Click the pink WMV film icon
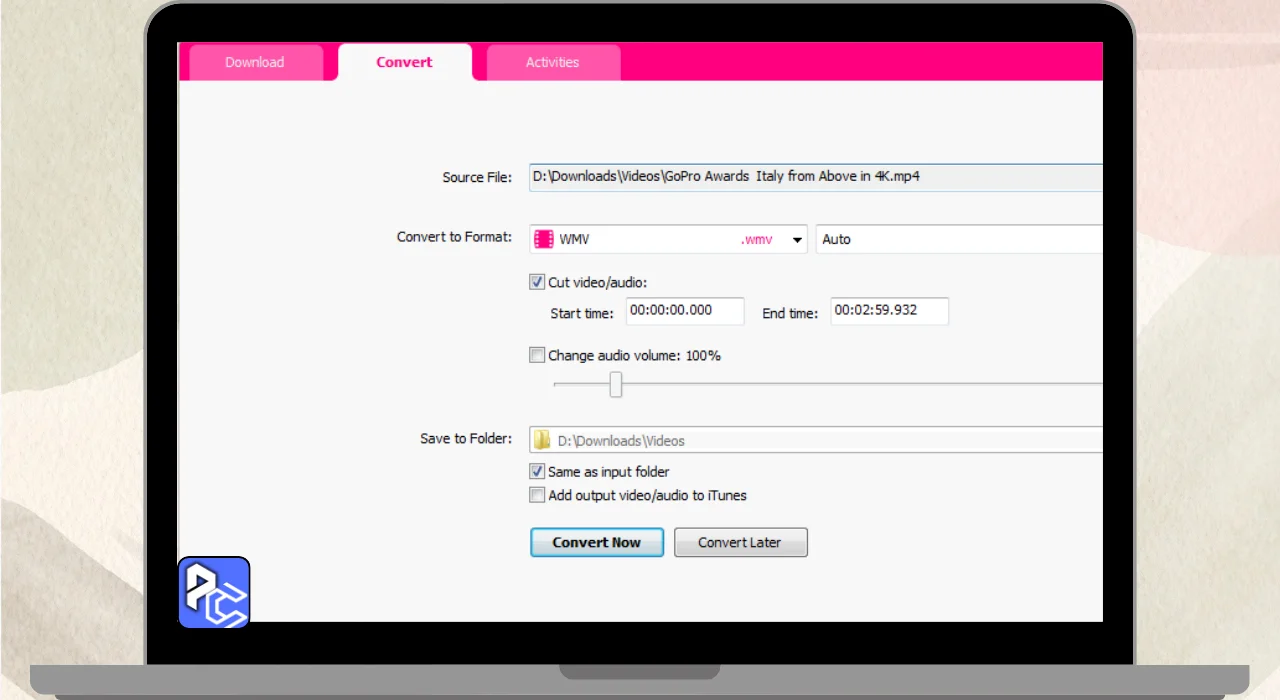Image resolution: width=1280 pixels, height=700 pixels. (x=543, y=239)
